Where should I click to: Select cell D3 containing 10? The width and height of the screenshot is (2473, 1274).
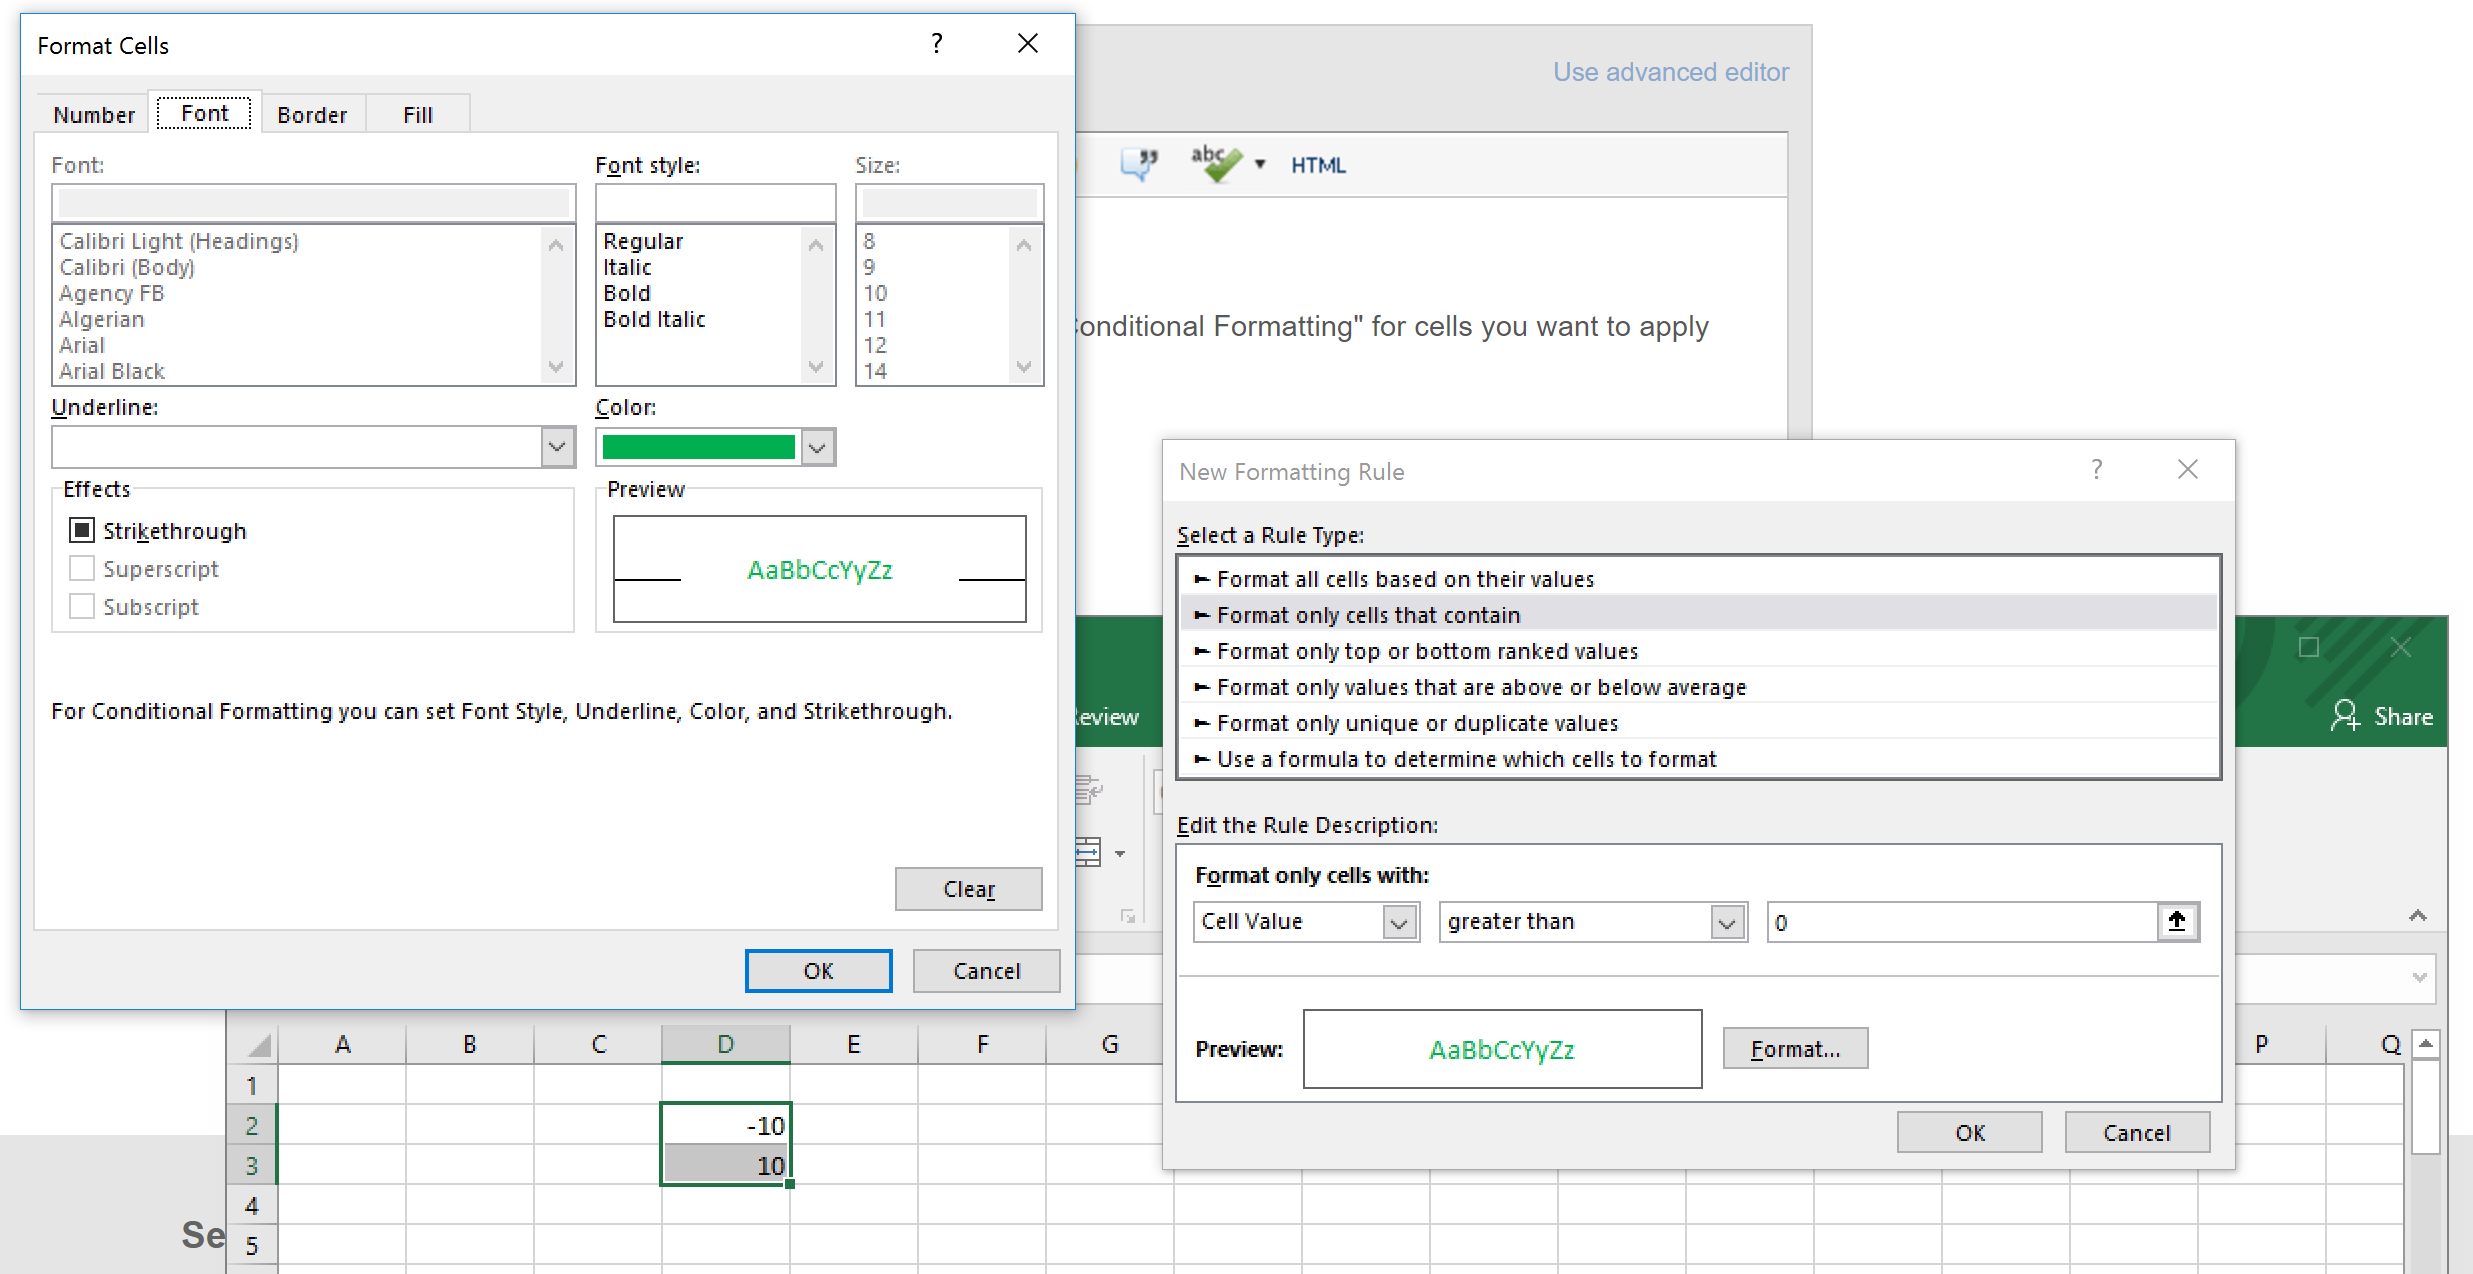pyautogui.click(x=726, y=1165)
